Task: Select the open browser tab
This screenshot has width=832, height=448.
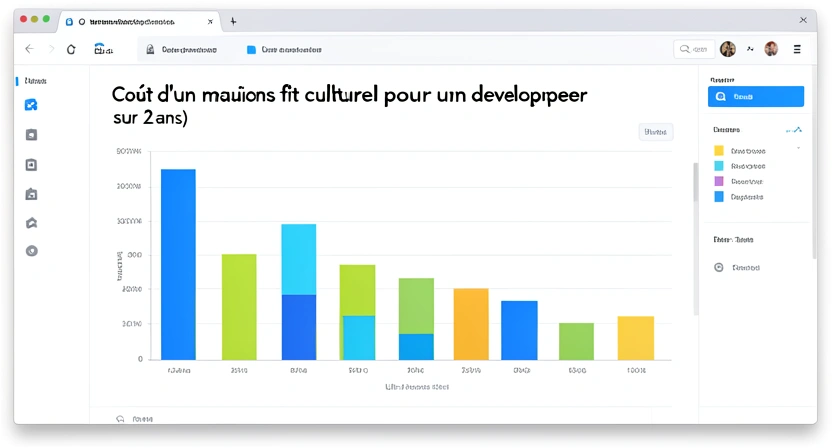Action: (x=140, y=22)
